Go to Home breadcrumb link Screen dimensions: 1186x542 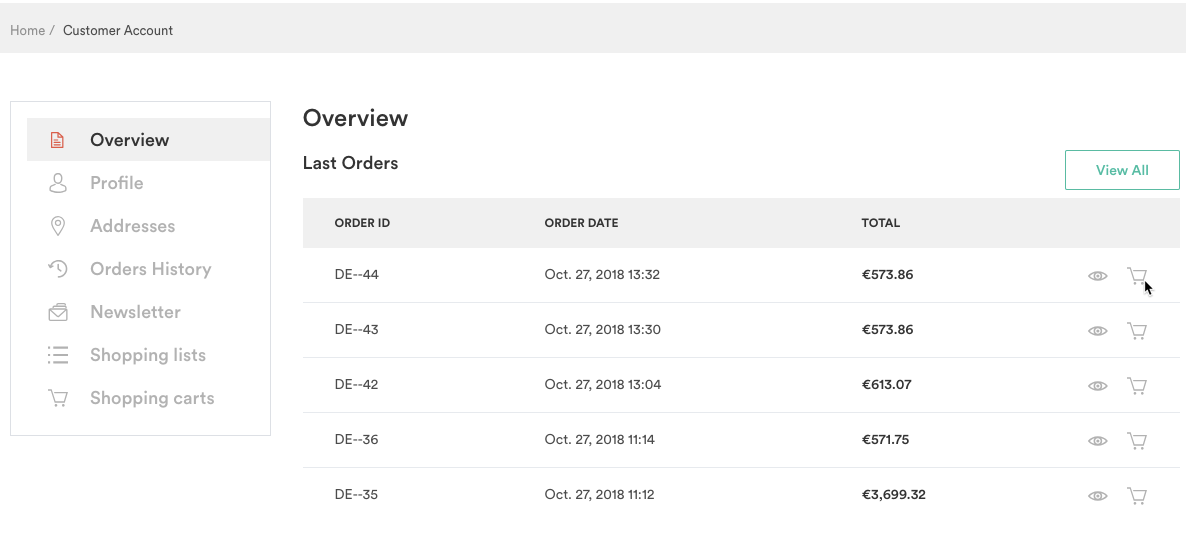pyautogui.click(x=27, y=31)
